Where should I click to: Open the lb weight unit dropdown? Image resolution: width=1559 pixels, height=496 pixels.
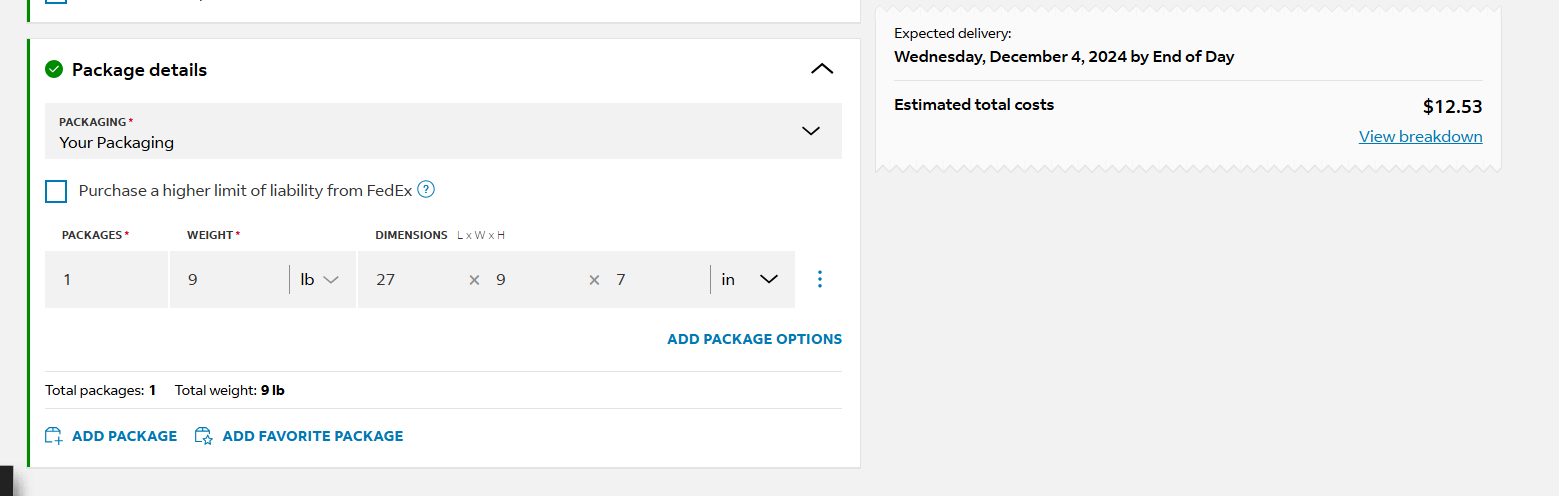point(320,280)
